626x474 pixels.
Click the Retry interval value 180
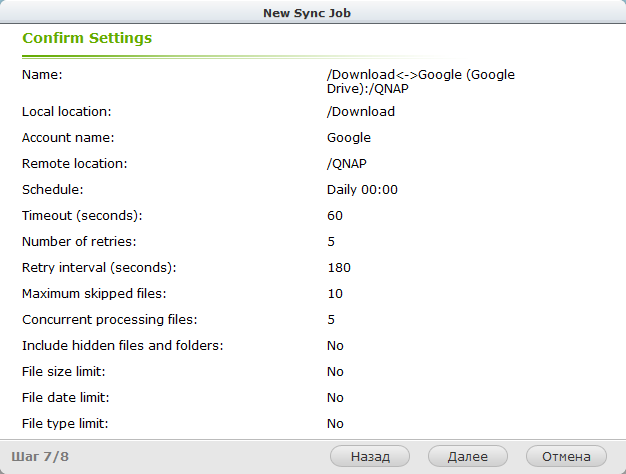click(339, 268)
